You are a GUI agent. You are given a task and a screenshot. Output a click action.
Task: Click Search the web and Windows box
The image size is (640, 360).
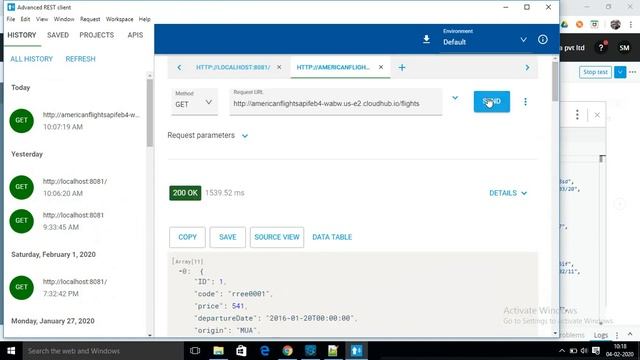[x=102, y=351]
